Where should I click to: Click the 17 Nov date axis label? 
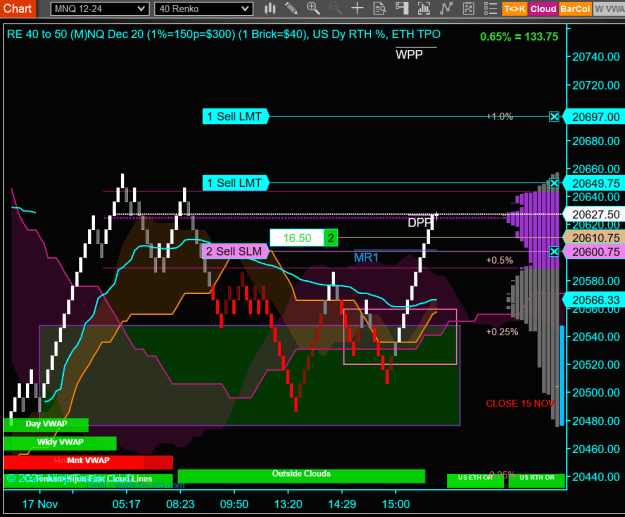click(40, 504)
